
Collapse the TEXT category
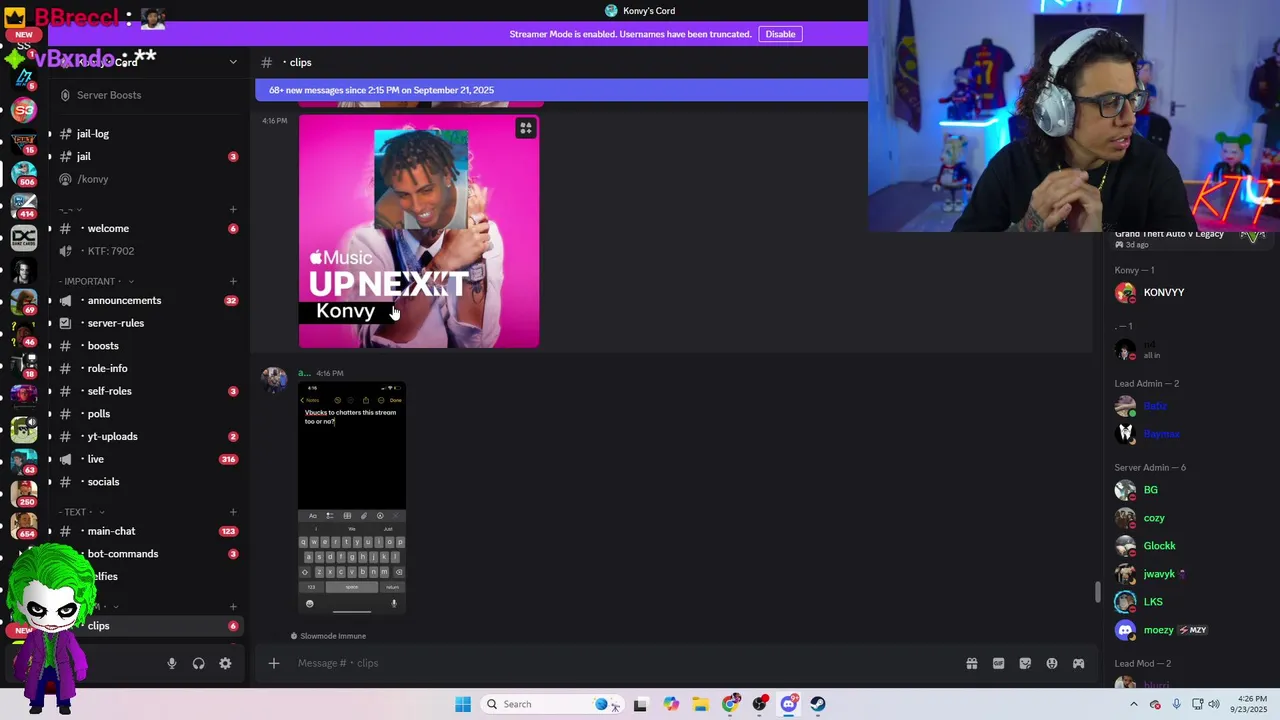point(82,512)
